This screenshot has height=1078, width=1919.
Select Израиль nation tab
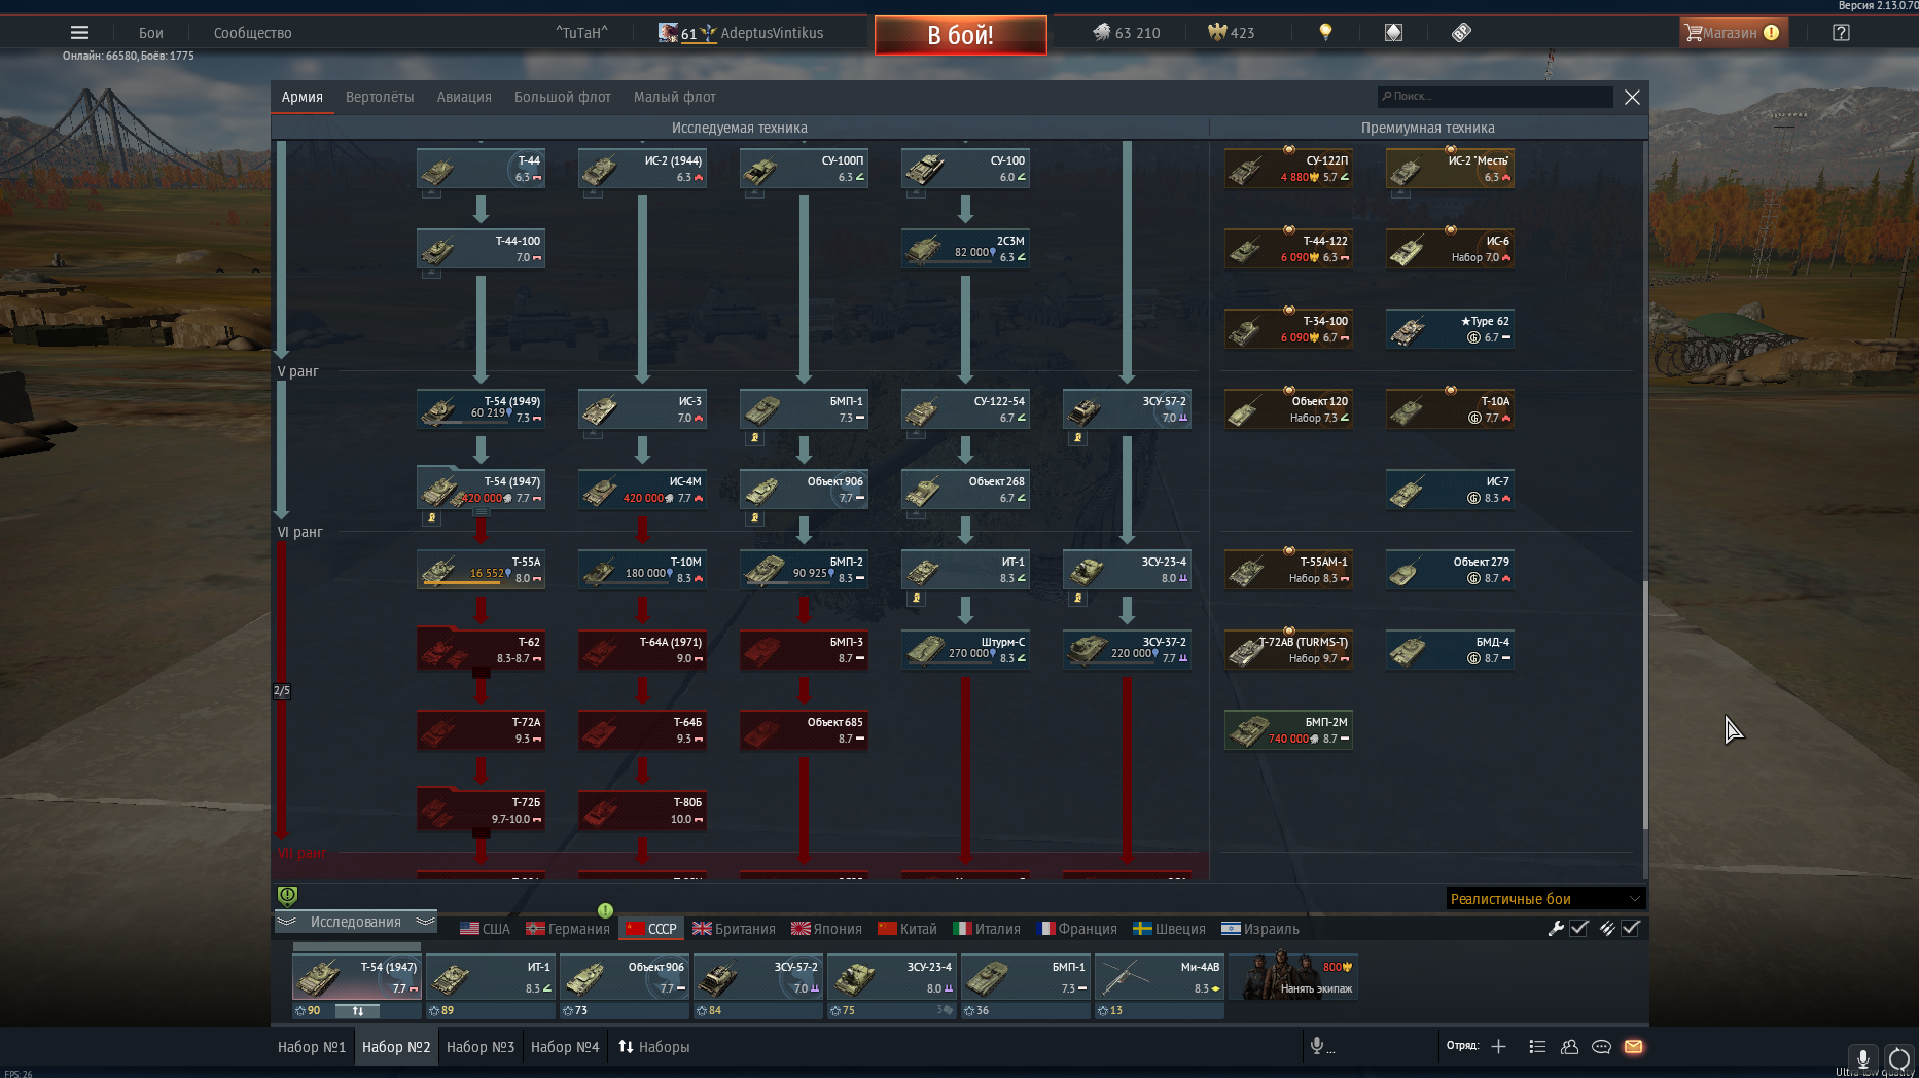click(1261, 928)
